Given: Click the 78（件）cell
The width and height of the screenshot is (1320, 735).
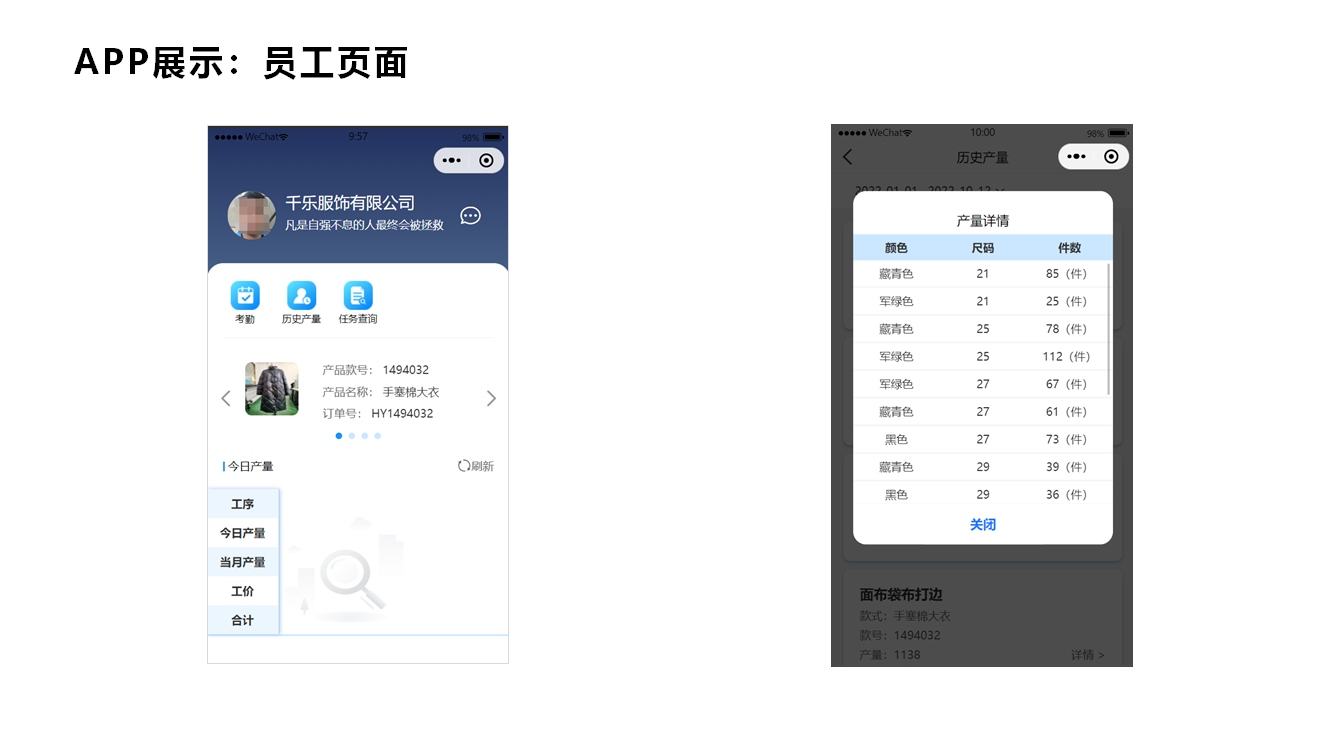Looking at the screenshot, I should (1066, 329).
